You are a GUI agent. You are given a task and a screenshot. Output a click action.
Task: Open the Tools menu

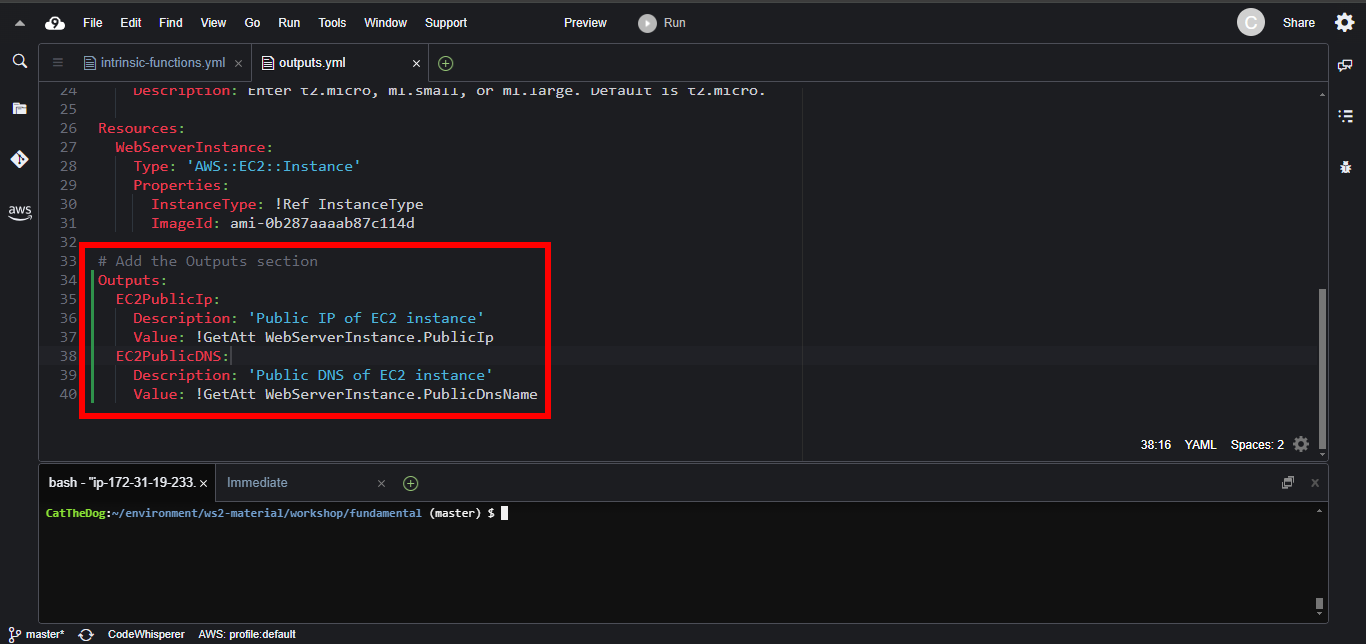tap(332, 23)
